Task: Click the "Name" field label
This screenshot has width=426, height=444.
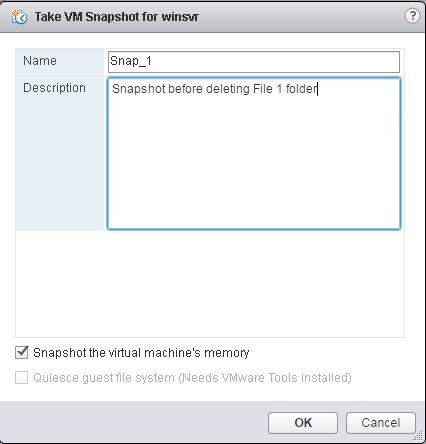Action: (40, 61)
